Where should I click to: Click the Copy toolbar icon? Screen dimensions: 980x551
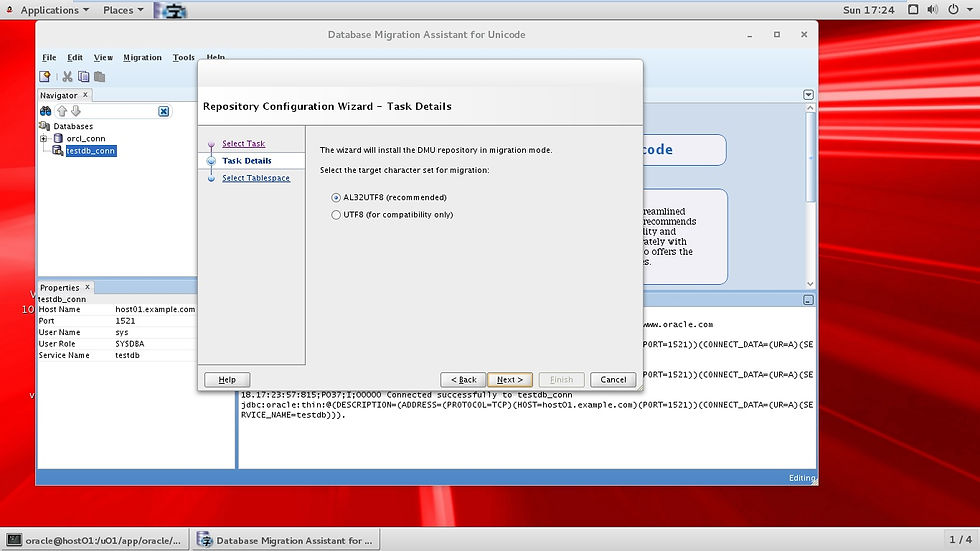(83, 76)
